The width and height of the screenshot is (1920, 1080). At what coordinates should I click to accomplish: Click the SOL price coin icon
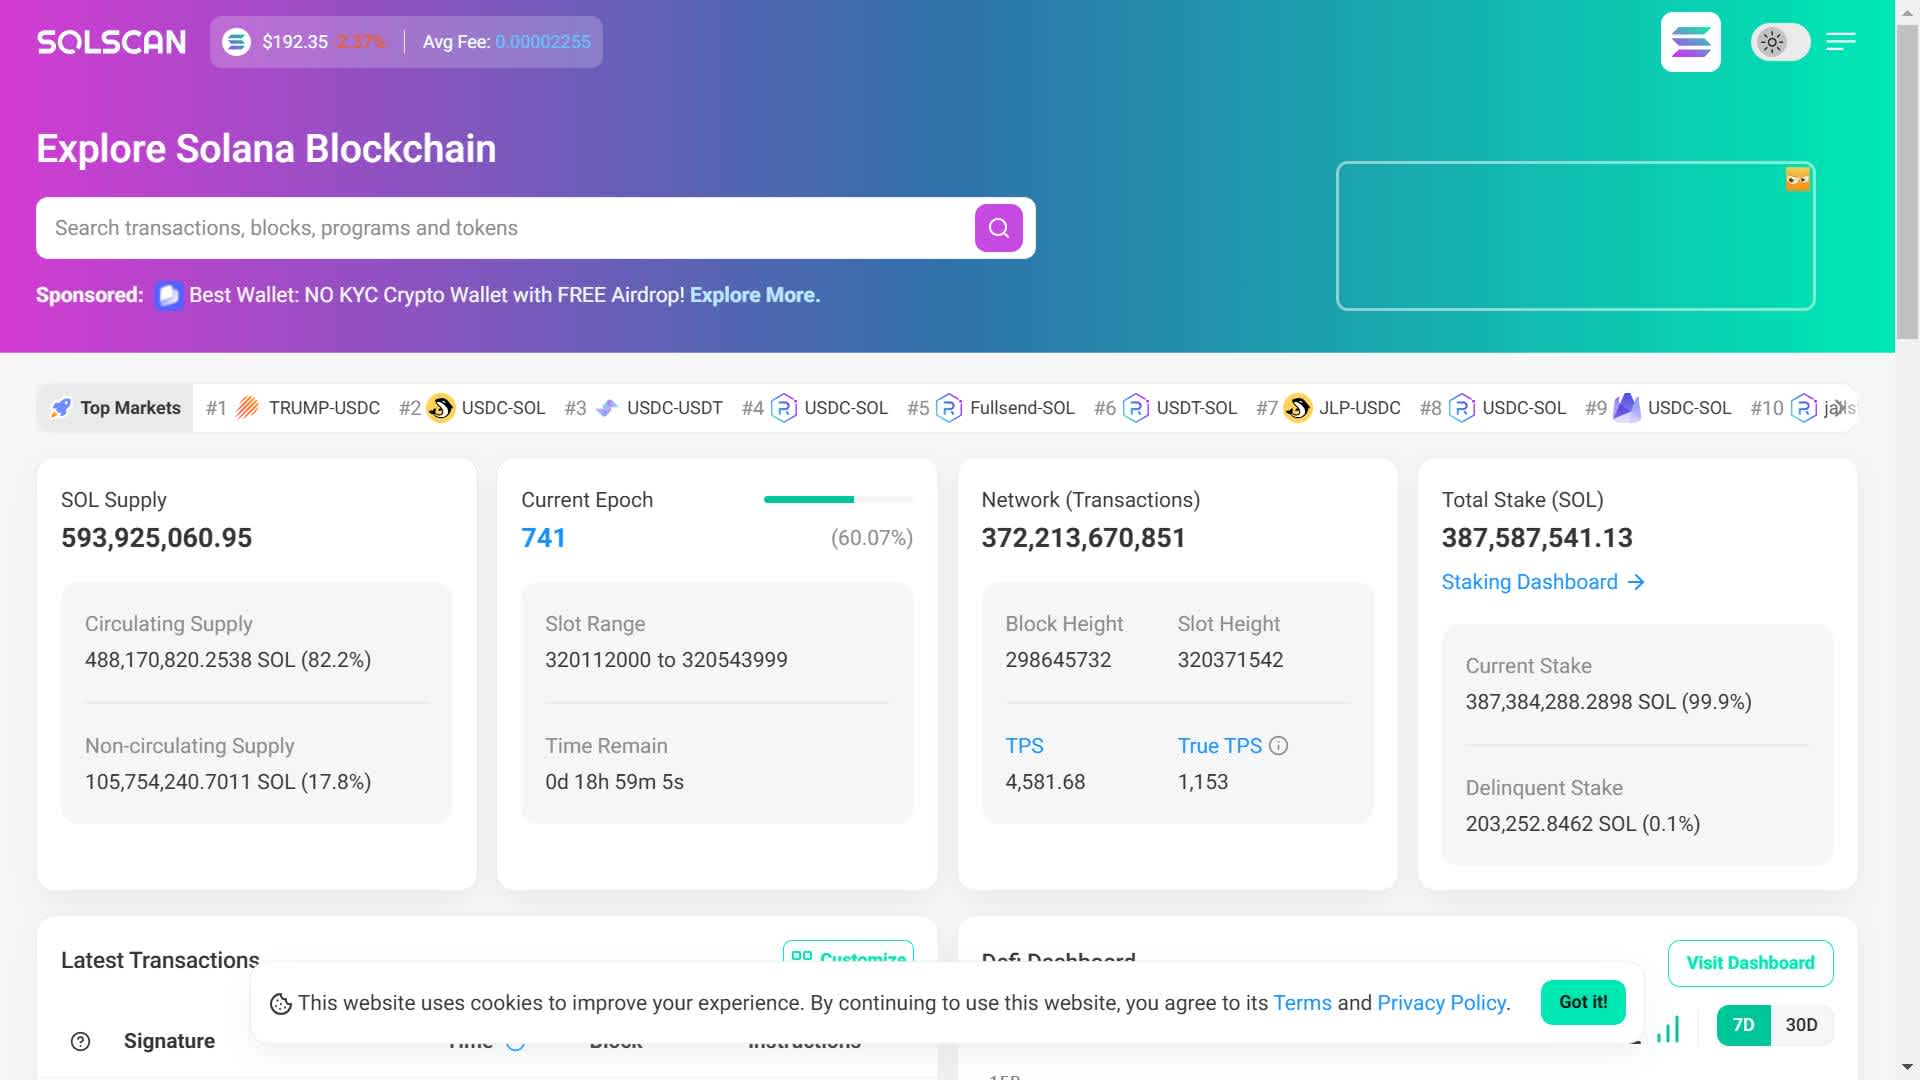[x=236, y=42]
